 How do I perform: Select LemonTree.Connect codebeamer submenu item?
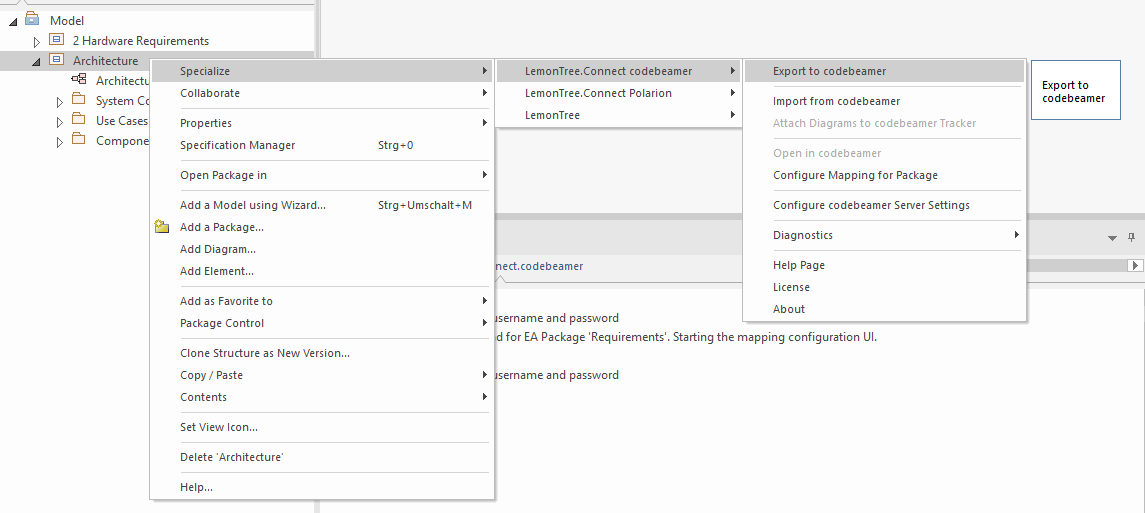tap(618, 71)
